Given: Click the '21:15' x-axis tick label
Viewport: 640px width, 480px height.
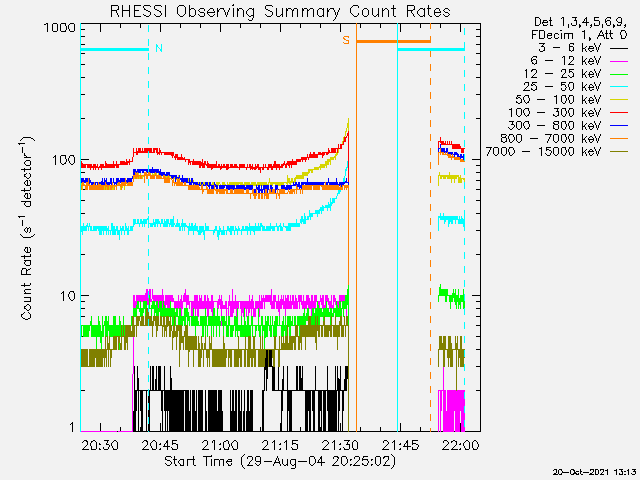Looking at the screenshot, I should [280, 445].
